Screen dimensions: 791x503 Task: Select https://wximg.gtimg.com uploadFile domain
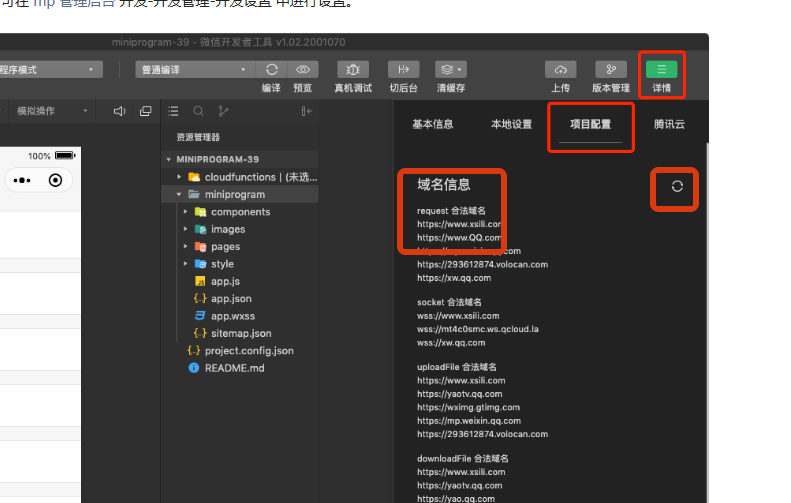(x=468, y=407)
